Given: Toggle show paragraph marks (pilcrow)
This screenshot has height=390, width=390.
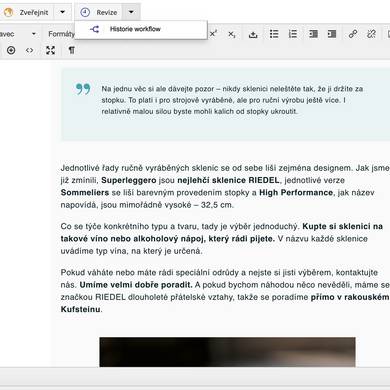Looking at the screenshot, I should coord(71,50).
